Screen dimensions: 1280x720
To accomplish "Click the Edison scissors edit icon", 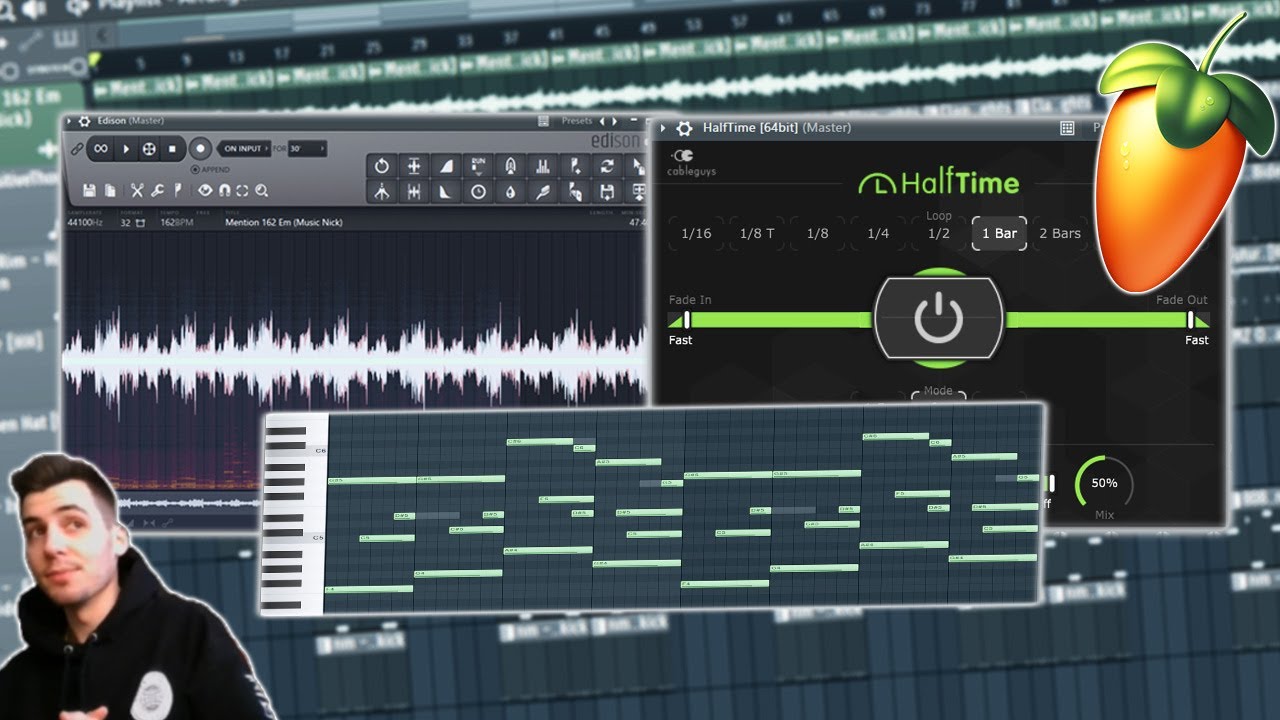I will coord(136,191).
